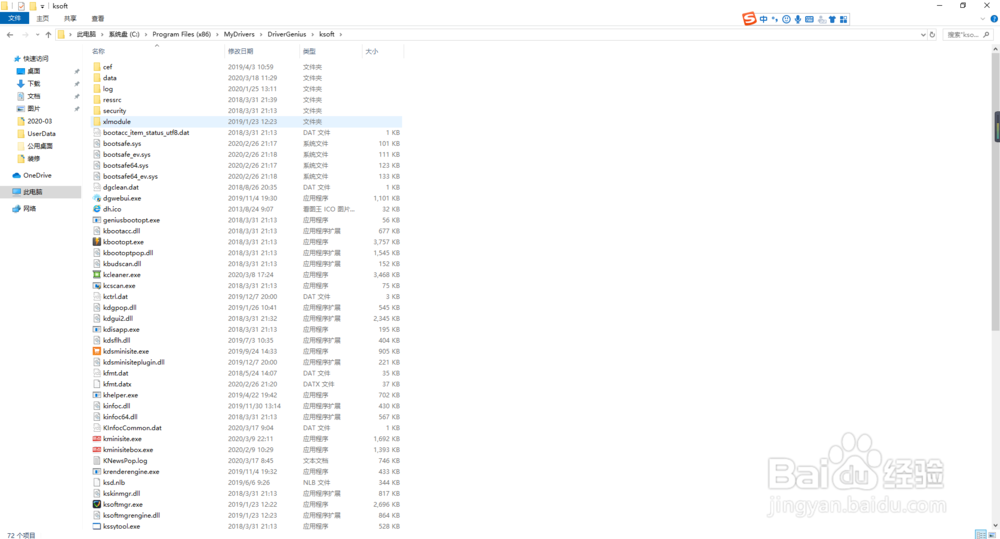Switch to large icons view in status bar
The image size is (1000, 539).
tap(992, 535)
